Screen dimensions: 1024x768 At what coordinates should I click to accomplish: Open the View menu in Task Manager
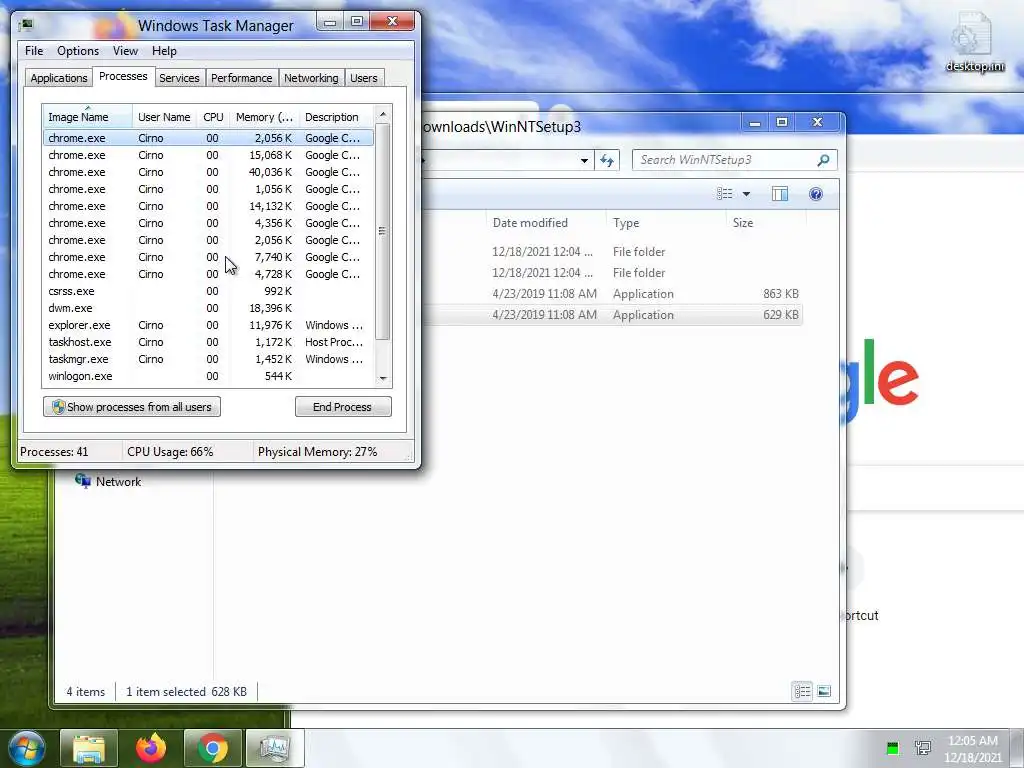click(125, 51)
